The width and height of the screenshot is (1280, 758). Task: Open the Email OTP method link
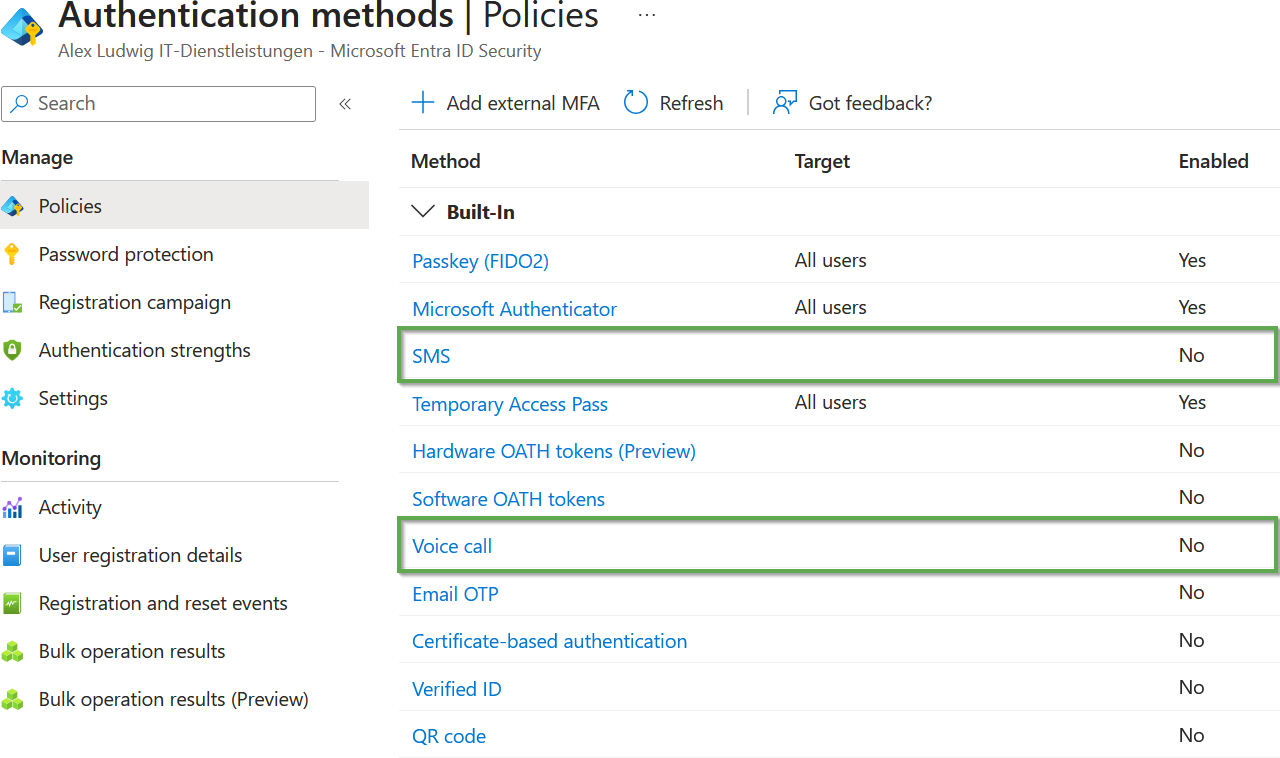455,594
